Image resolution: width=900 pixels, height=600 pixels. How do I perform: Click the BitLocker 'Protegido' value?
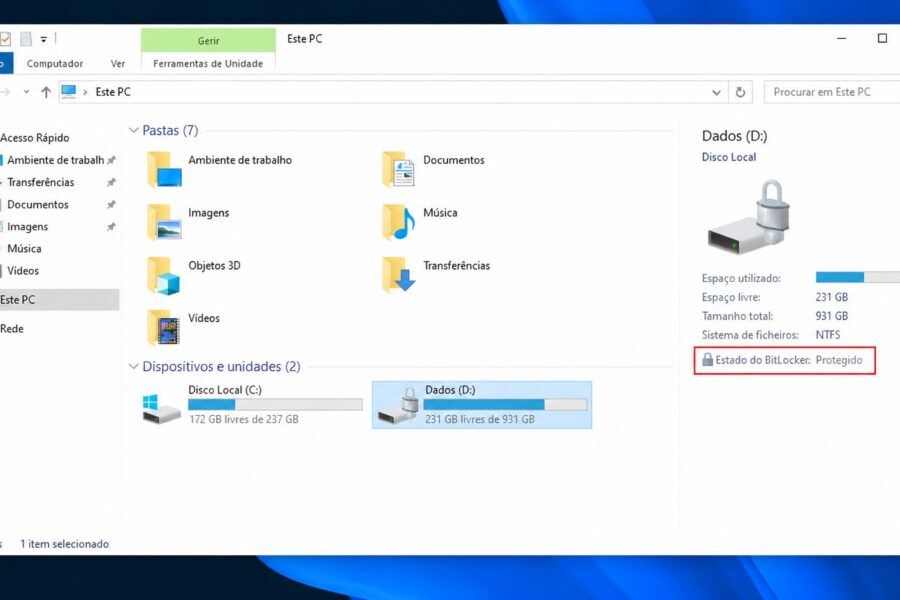point(839,360)
